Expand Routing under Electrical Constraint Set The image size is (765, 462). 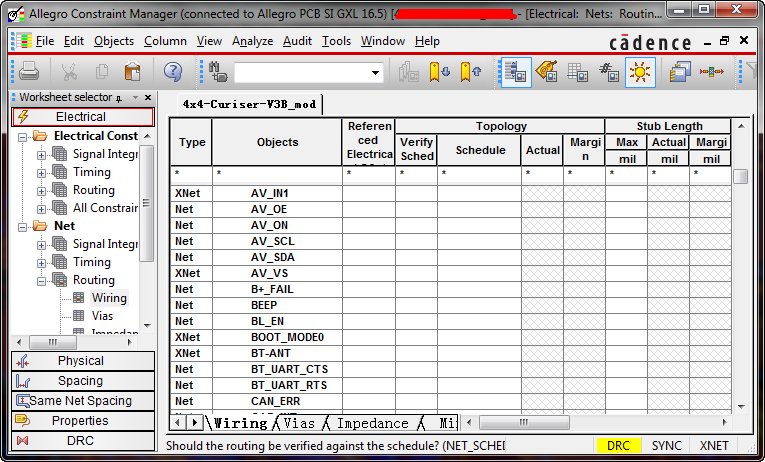pyautogui.click(x=41, y=191)
